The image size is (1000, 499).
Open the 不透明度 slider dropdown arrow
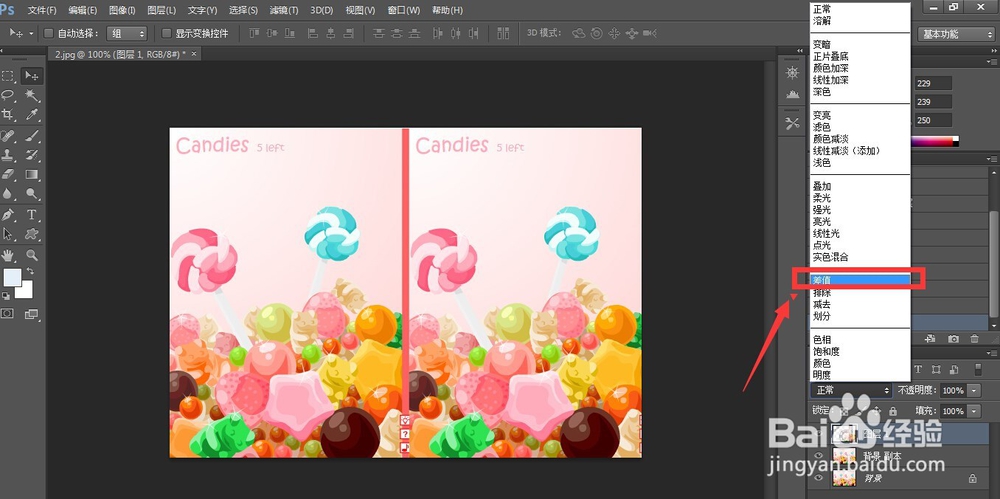[x=974, y=390]
